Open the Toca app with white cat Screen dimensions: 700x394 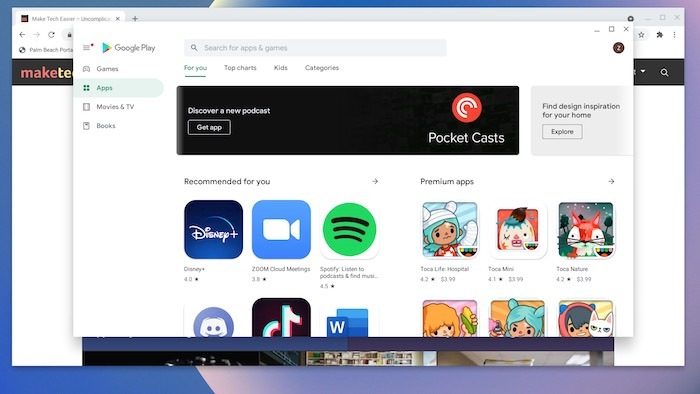[586, 318]
